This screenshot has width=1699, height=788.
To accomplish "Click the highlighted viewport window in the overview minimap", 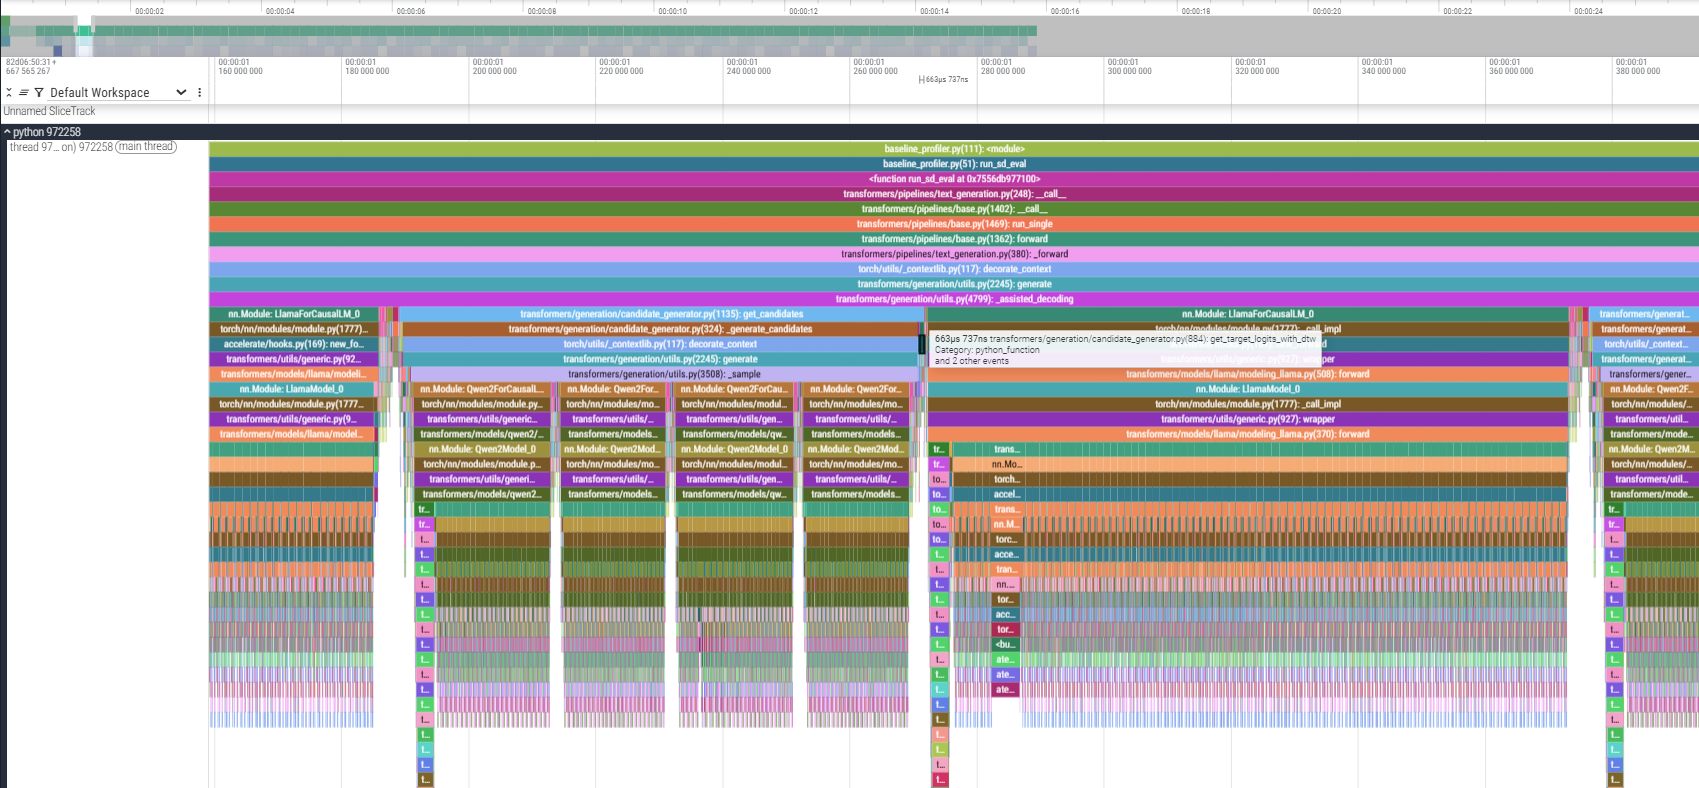I will click(84, 35).
